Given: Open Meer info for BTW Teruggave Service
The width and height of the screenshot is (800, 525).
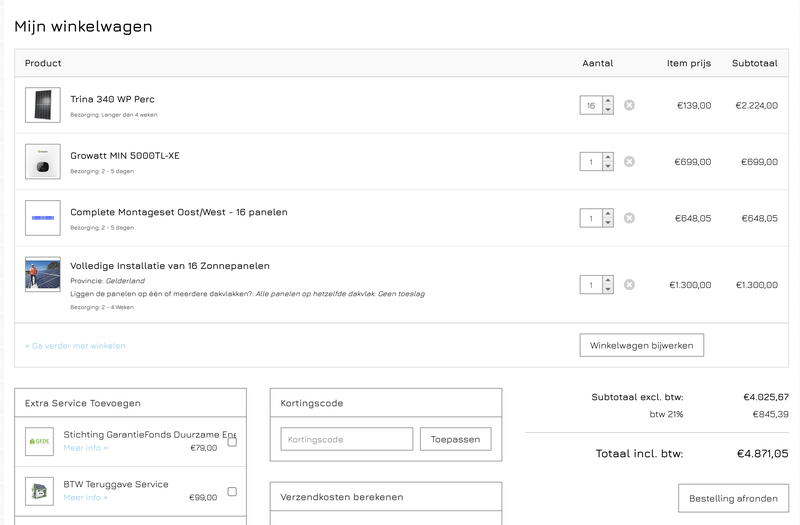Looking at the screenshot, I should 86,497.
